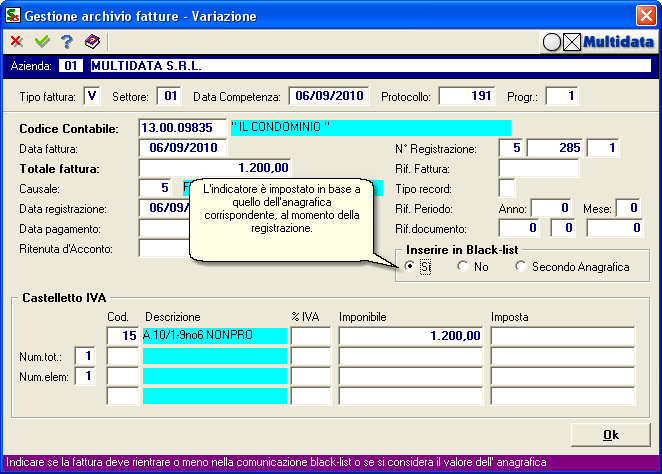Click the first row Imposta field
The width and height of the screenshot is (662, 474).
(x=563, y=336)
